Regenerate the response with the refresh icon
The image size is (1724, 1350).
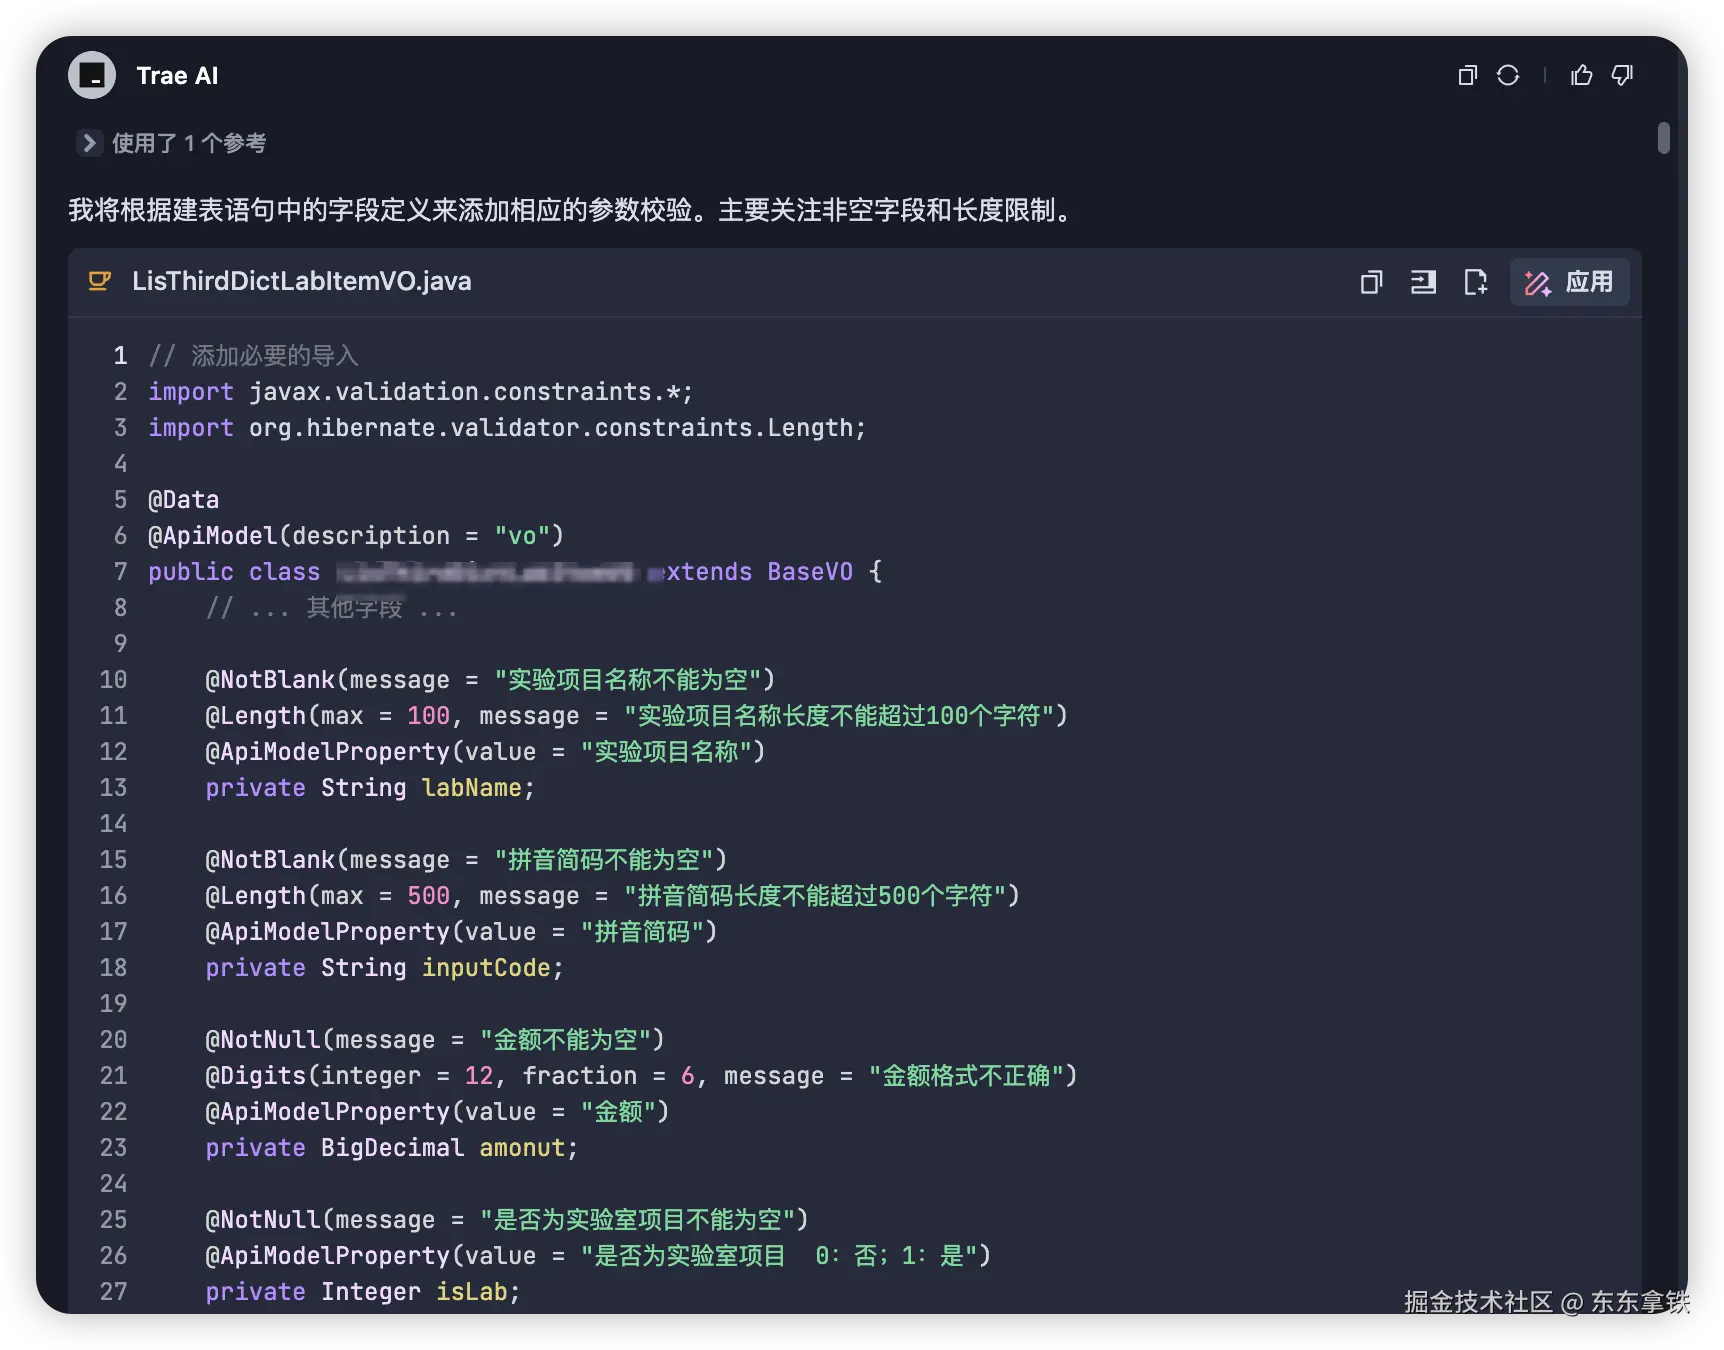tap(1508, 75)
